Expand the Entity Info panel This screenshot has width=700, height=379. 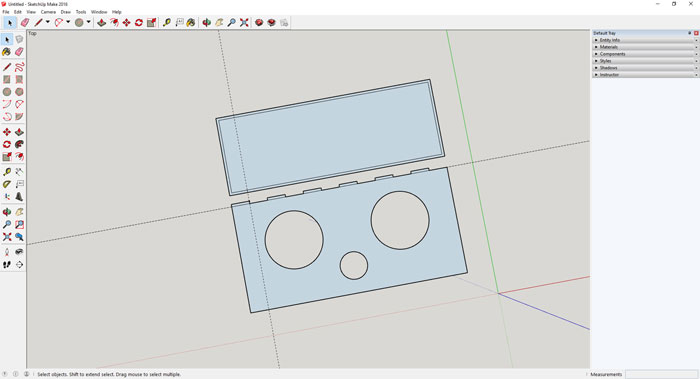[x=645, y=40]
